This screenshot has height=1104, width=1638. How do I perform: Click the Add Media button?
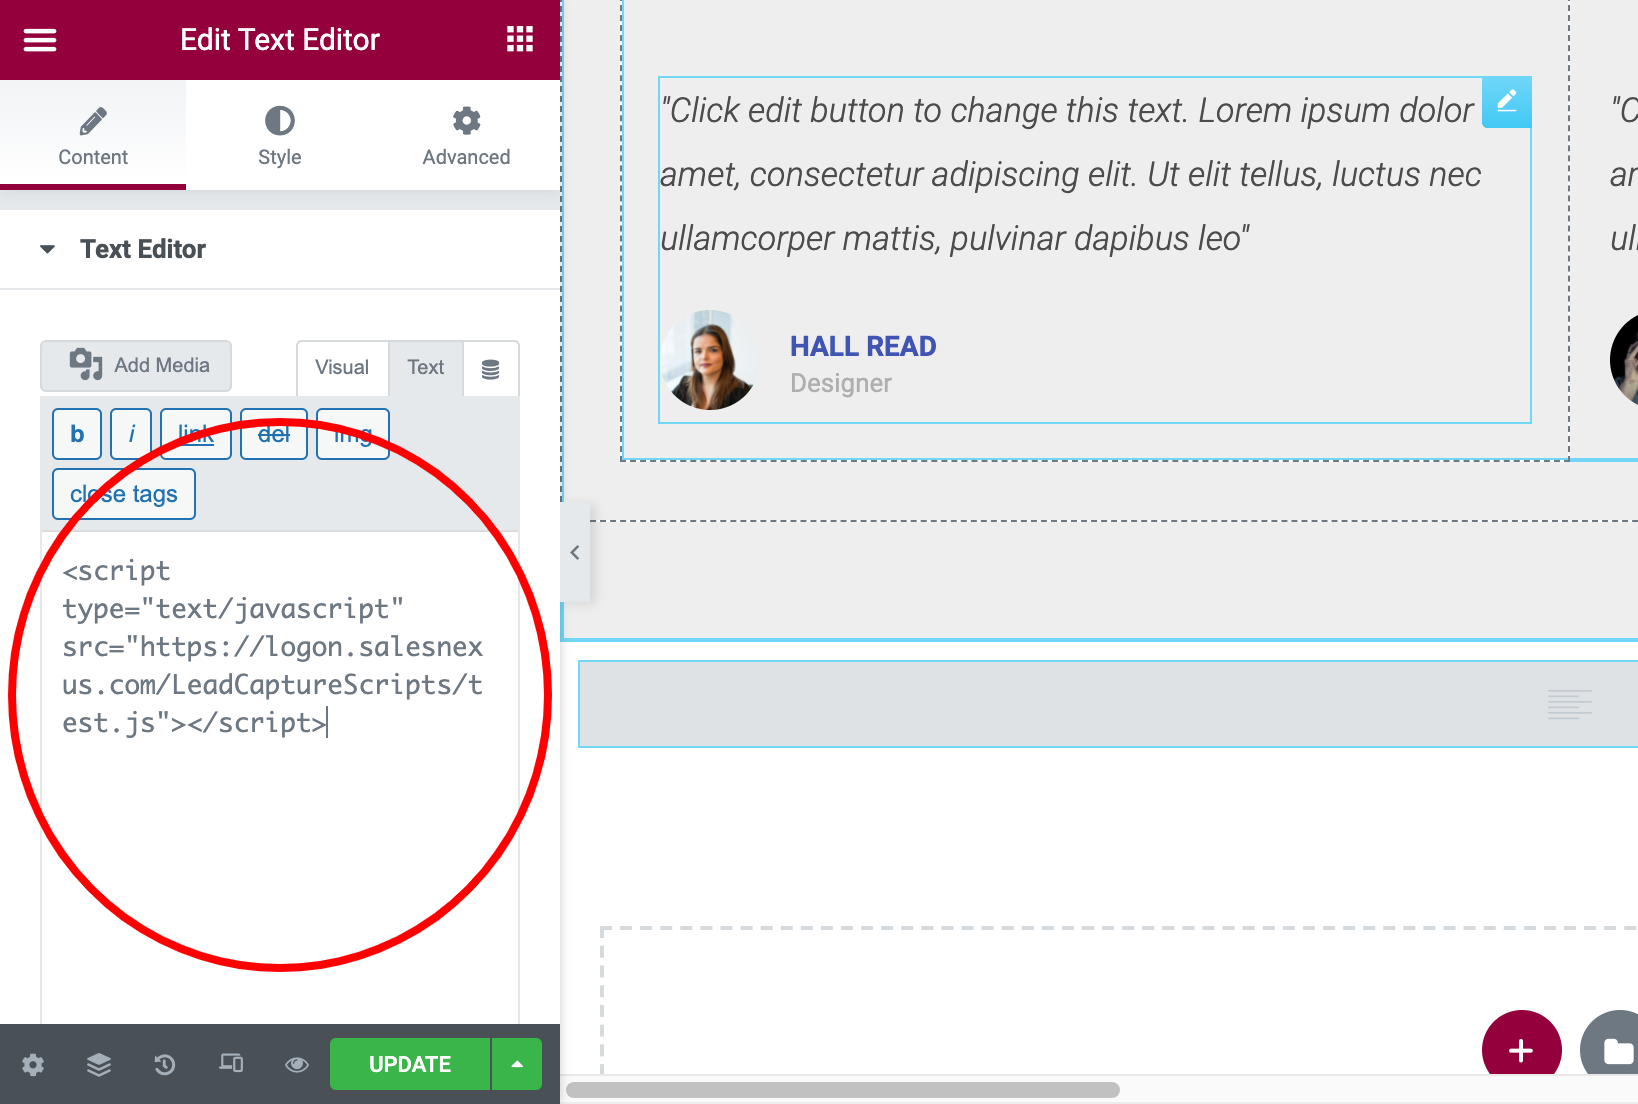tap(136, 366)
